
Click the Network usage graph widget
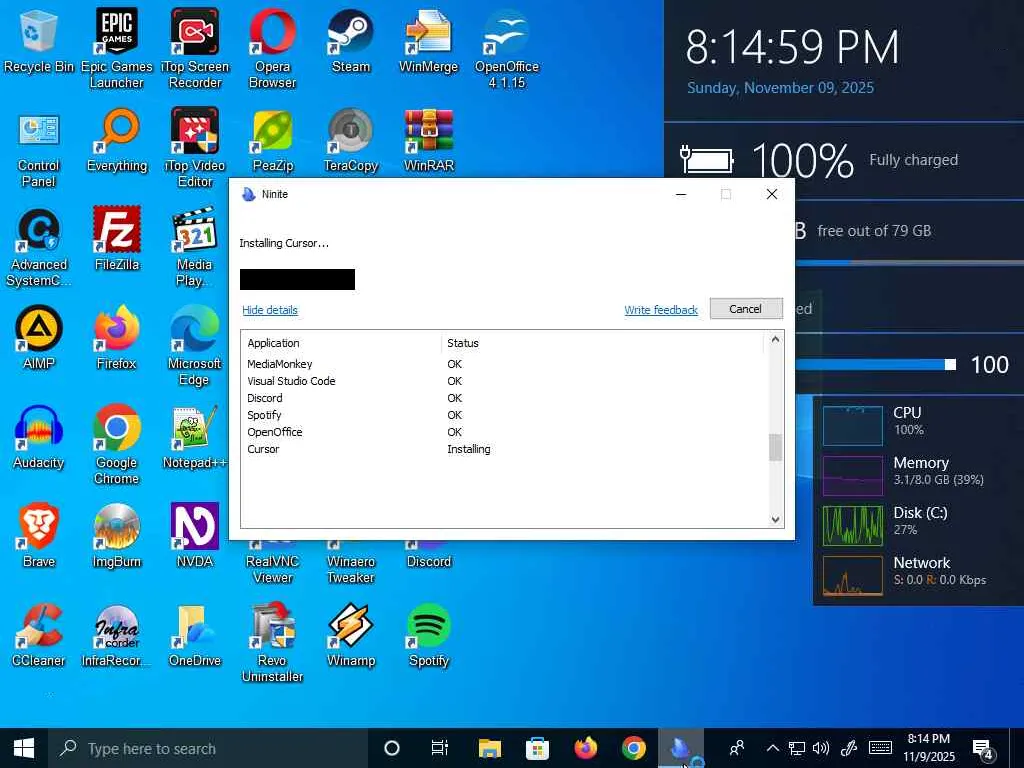click(x=852, y=575)
